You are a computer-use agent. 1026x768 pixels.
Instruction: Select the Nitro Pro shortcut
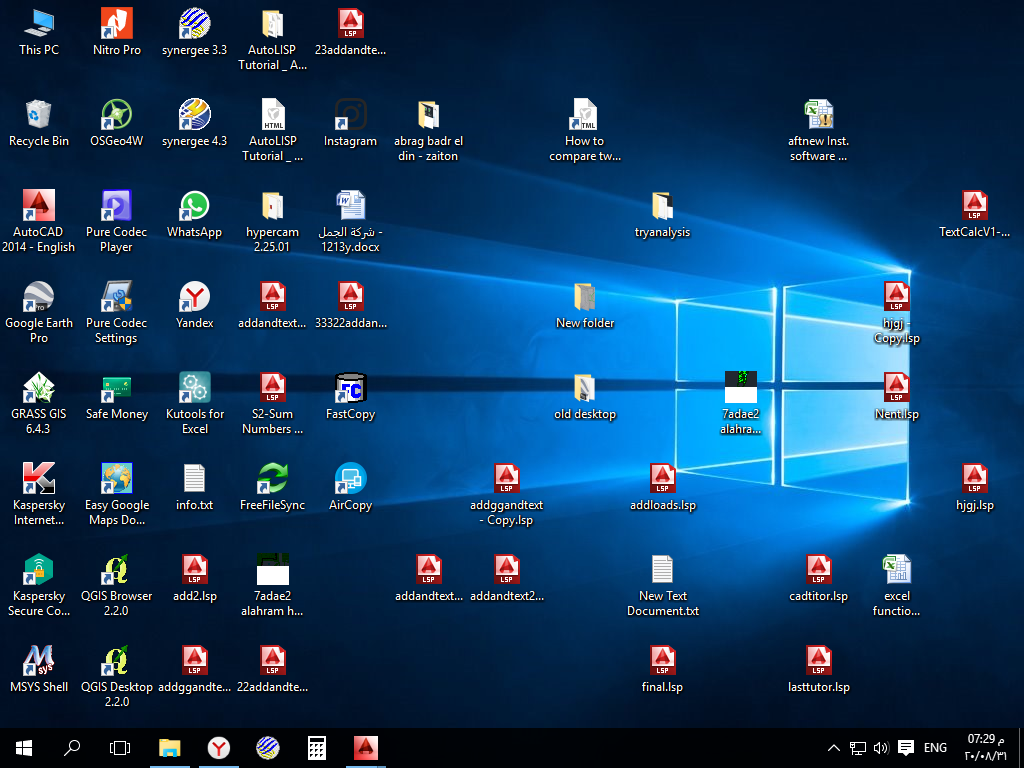click(116, 31)
